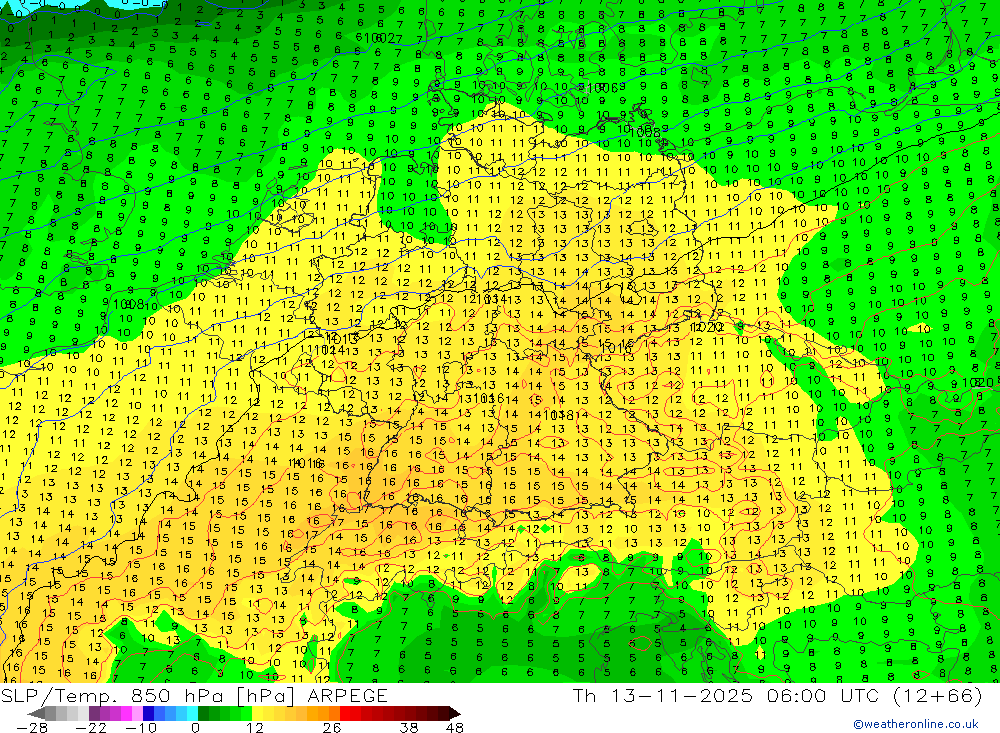Click the '12' legend value under the scale
This screenshot has height=733, width=1000.
pyautogui.click(x=255, y=727)
